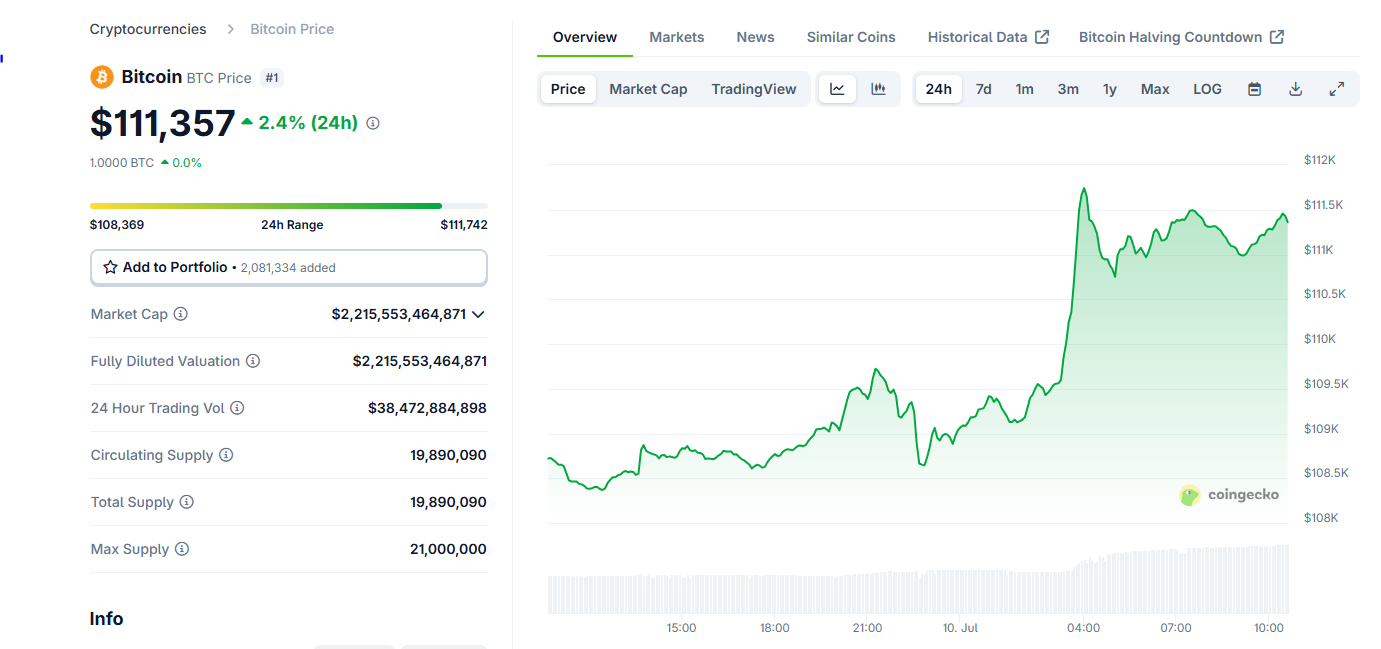Select the 24h time range
This screenshot has height=649, width=1381.
(x=939, y=89)
